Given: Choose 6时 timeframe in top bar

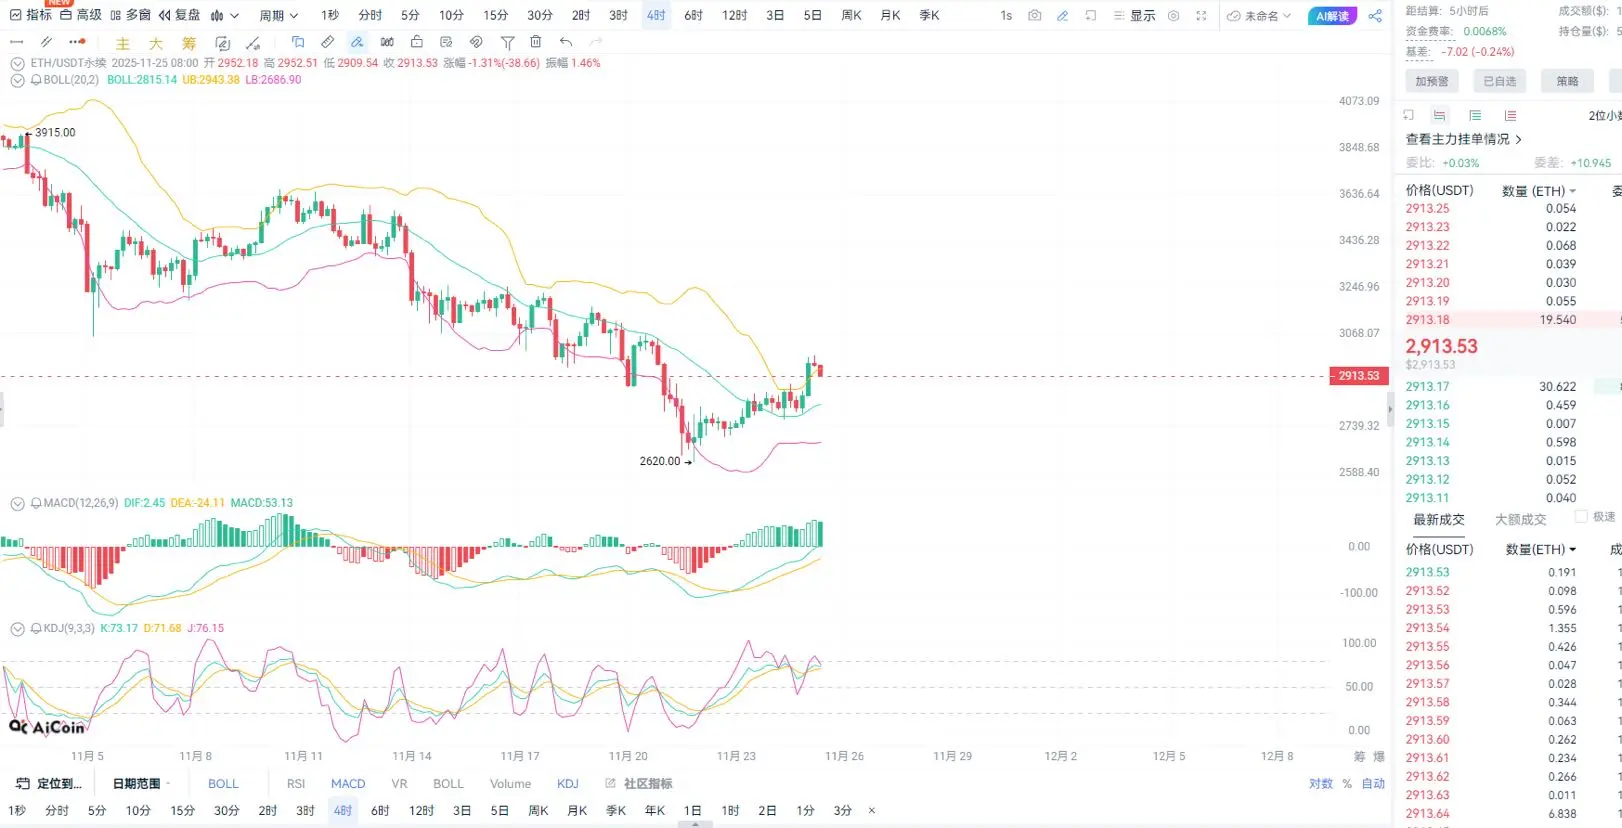Looking at the screenshot, I should pos(694,15).
